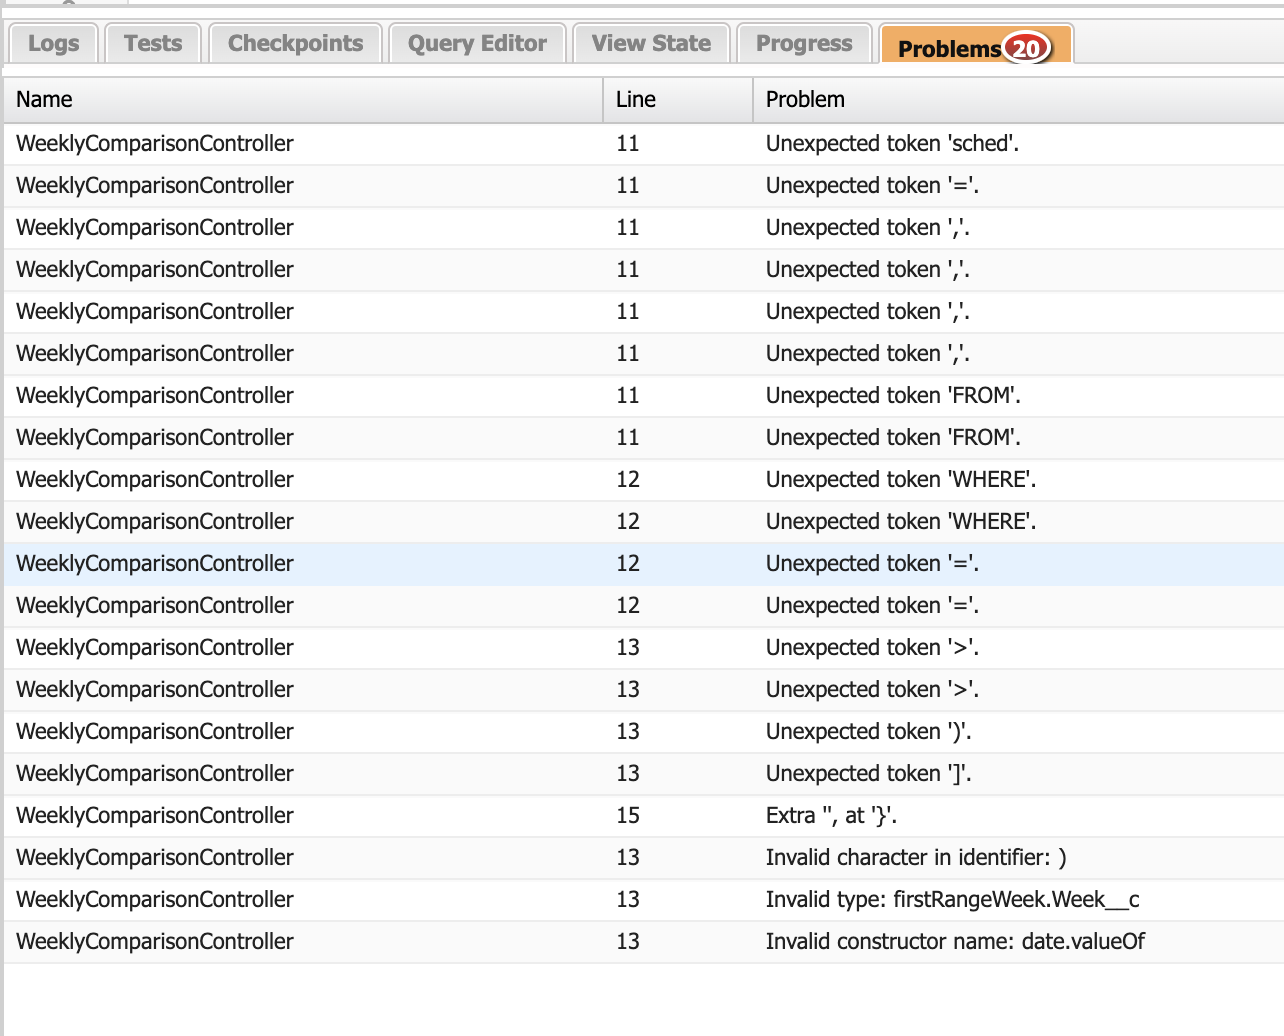Select the "Invalid type: firstRangeWeek.Week__c" row
The height and width of the screenshot is (1036, 1284).
click(952, 900)
